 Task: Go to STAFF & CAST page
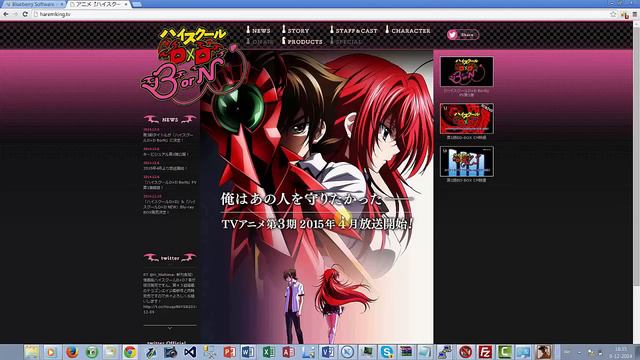click(x=354, y=30)
